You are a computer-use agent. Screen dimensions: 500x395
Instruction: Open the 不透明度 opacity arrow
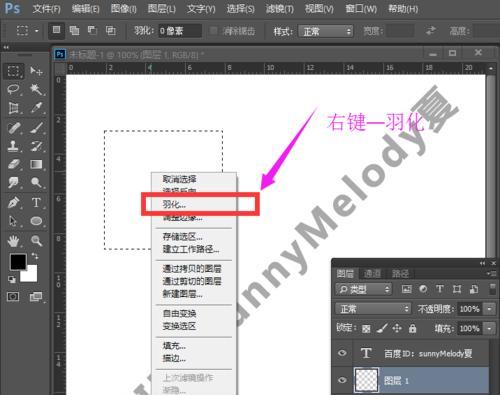click(489, 309)
